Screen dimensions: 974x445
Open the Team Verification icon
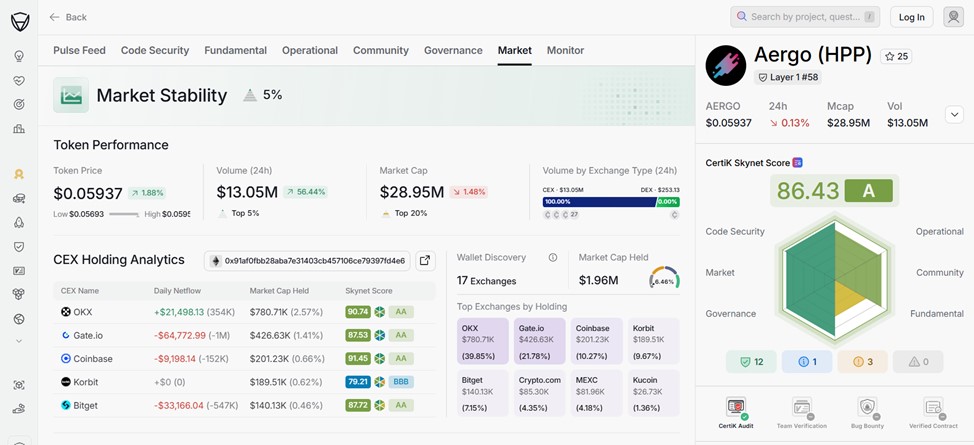pyautogui.click(x=801, y=408)
